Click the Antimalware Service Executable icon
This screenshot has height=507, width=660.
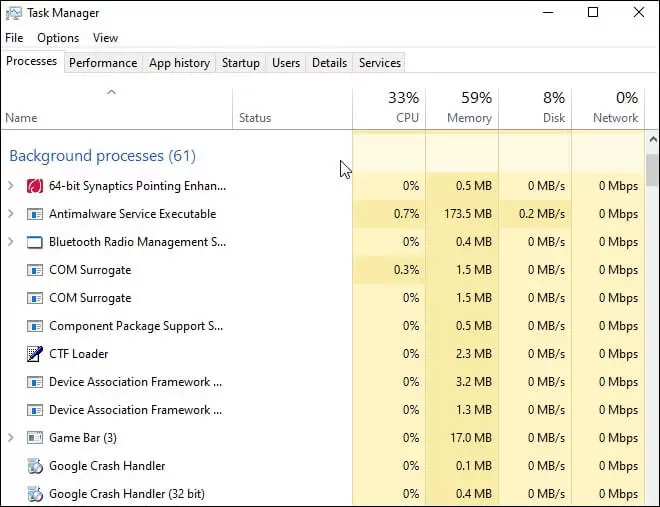click(x=35, y=214)
